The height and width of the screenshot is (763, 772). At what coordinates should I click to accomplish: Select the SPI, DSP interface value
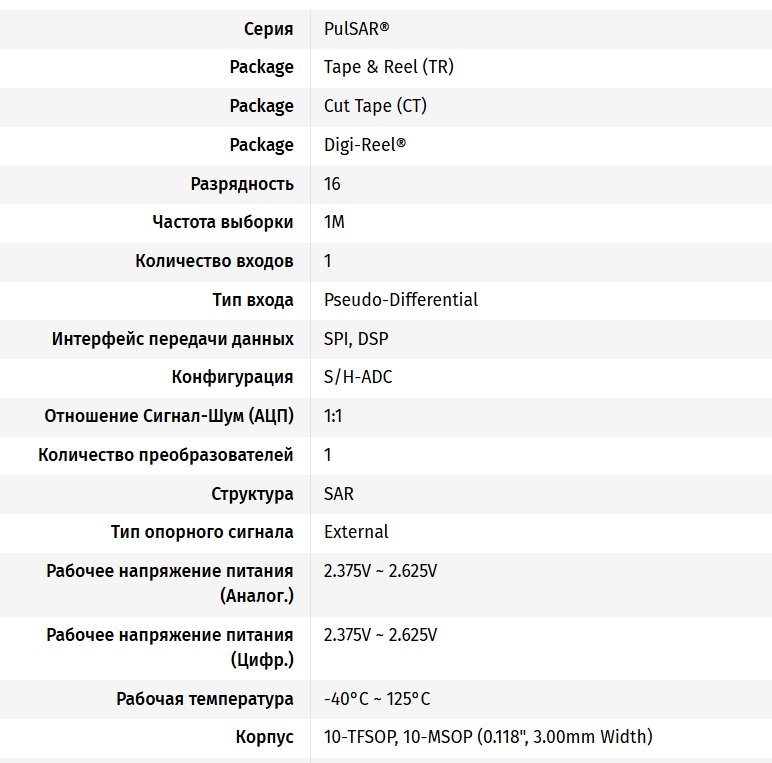tap(356, 339)
